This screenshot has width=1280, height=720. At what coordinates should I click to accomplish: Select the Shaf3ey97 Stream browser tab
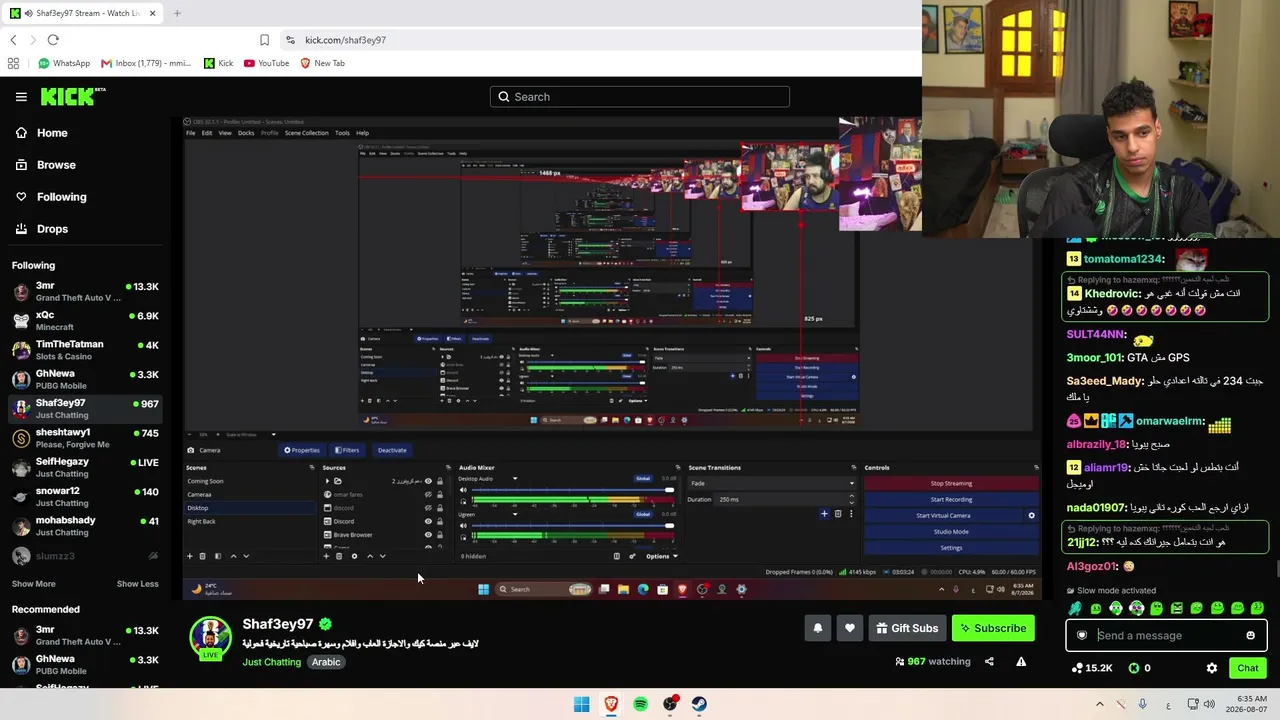[84, 13]
